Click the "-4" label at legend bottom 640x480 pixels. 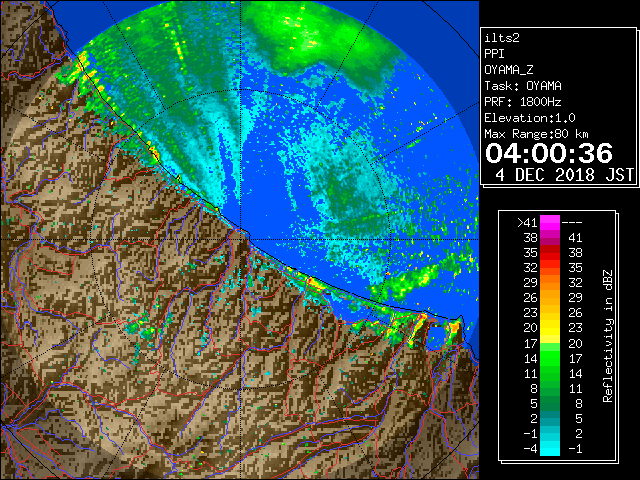pos(530,449)
